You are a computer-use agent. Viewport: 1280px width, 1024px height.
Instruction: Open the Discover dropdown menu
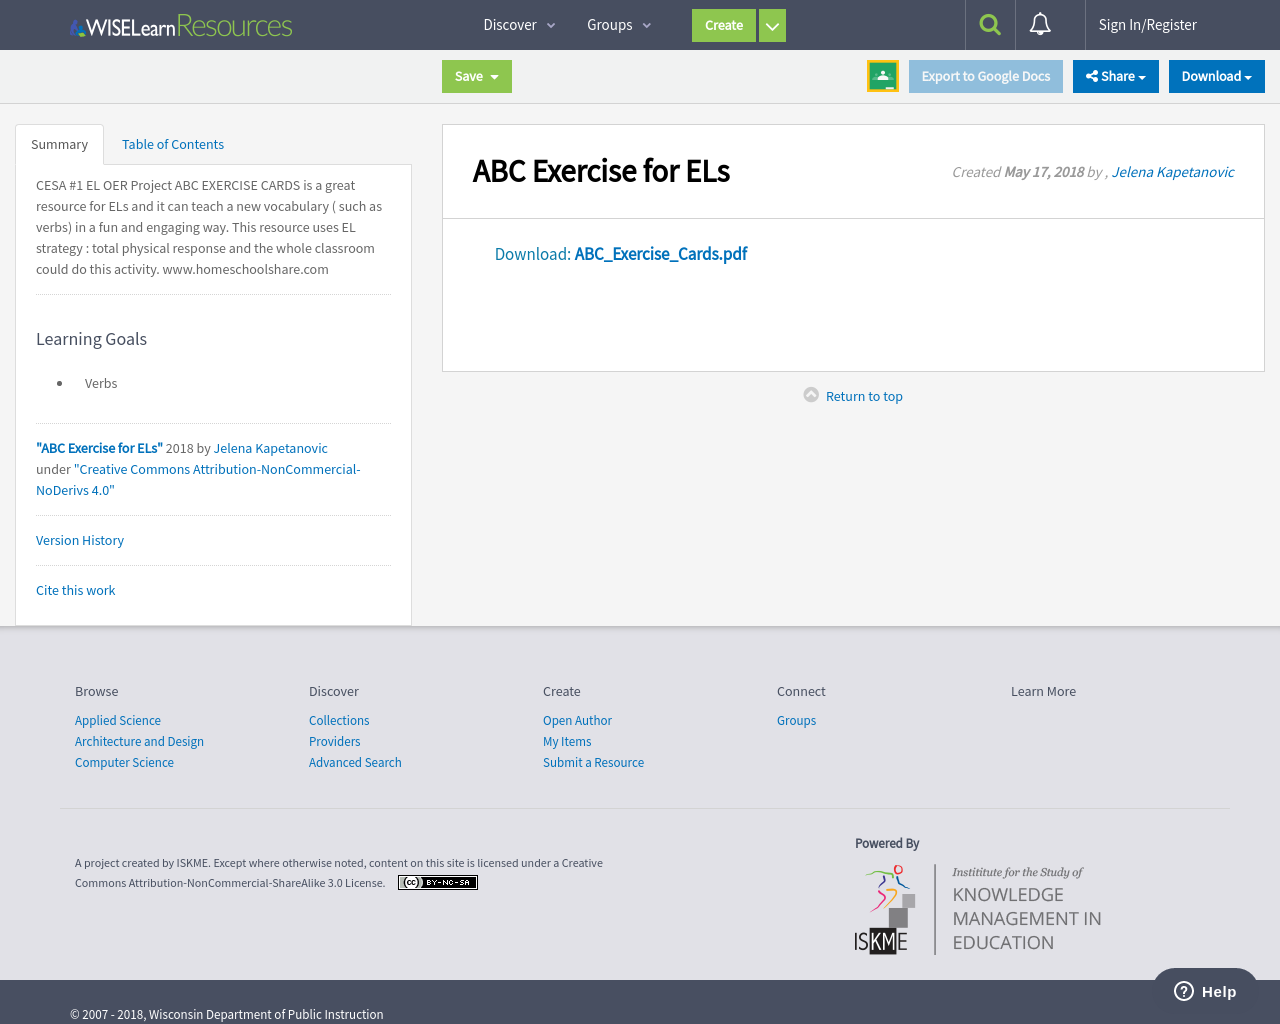518,24
